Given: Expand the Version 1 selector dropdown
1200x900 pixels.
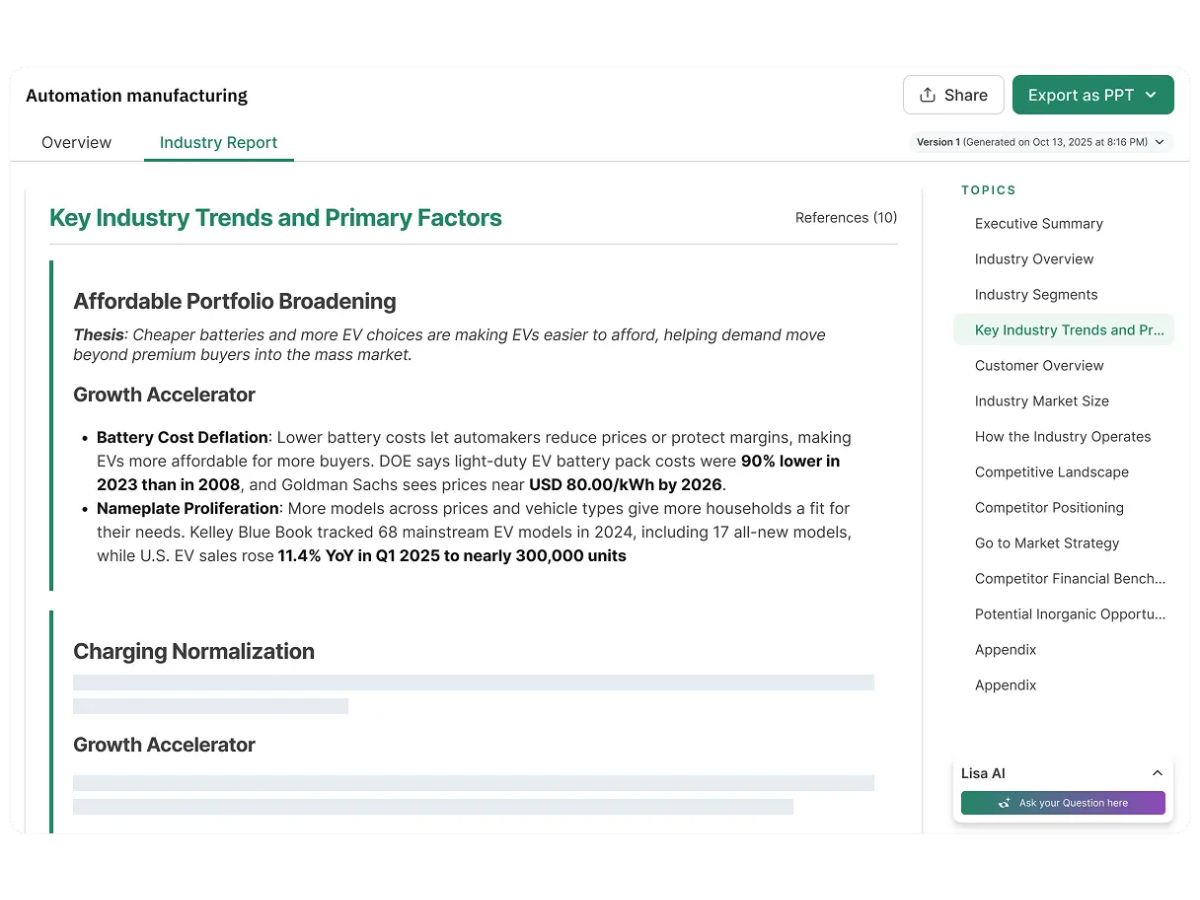Looking at the screenshot, I should coord(1160,142).
